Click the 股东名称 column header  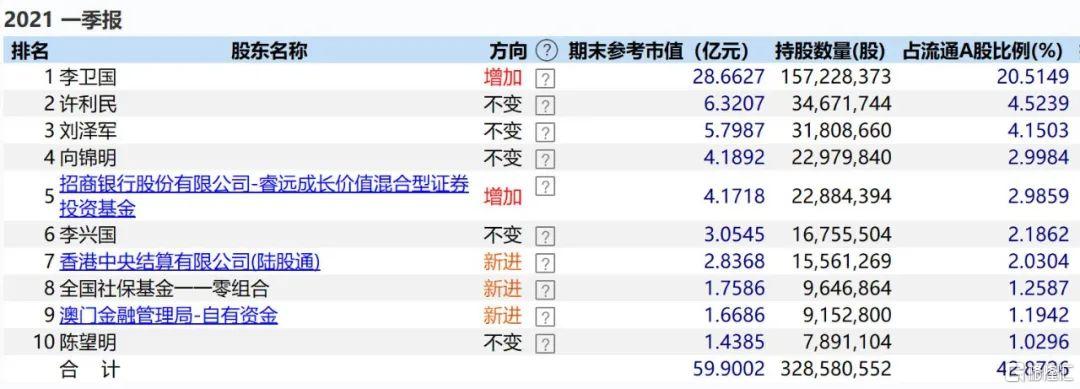(269, 50)
